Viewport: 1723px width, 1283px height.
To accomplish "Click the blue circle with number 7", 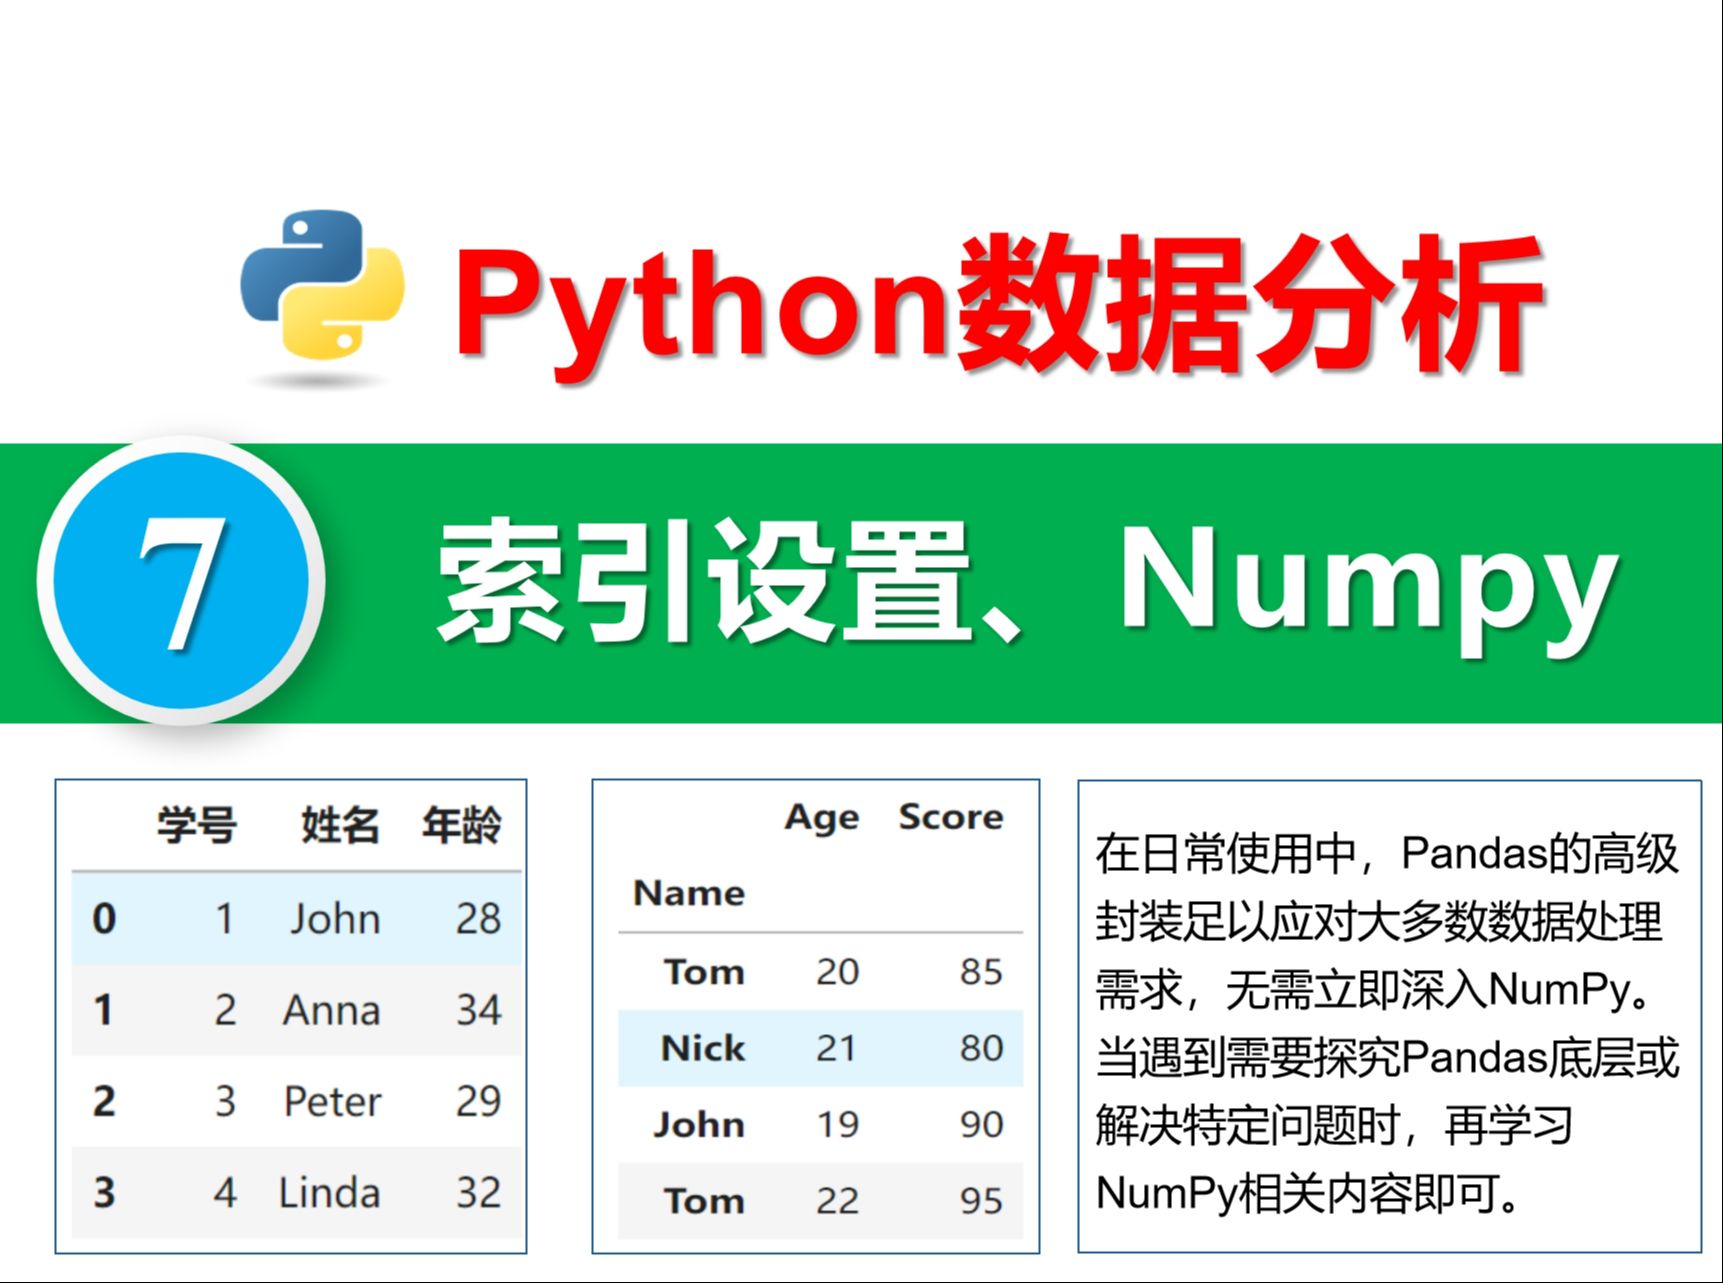I will pyautogui.click(x=181, y=581).
